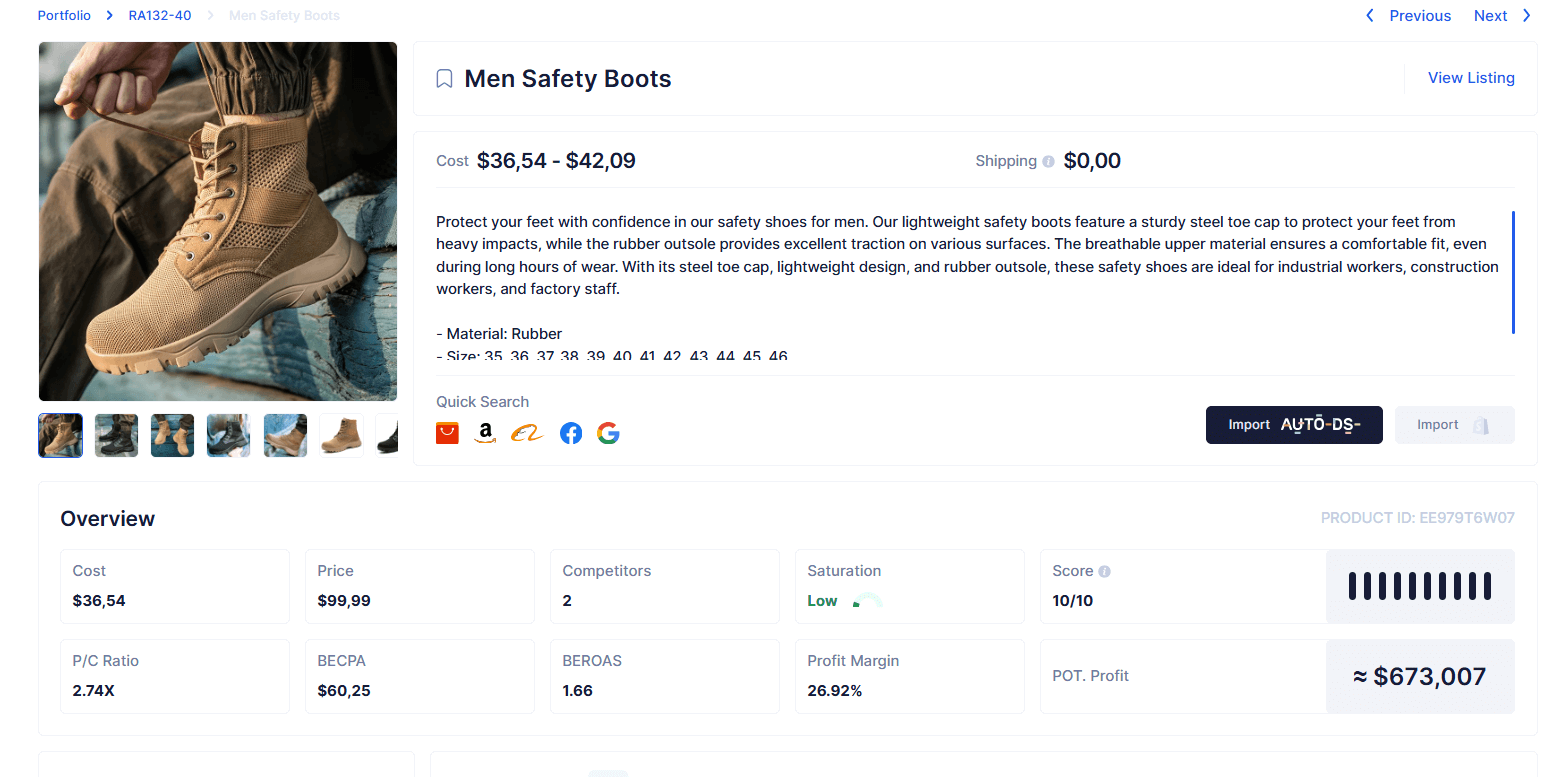Open the RA132-40 breadcrumb link
1554x777 pixels.
click(160, 16)
